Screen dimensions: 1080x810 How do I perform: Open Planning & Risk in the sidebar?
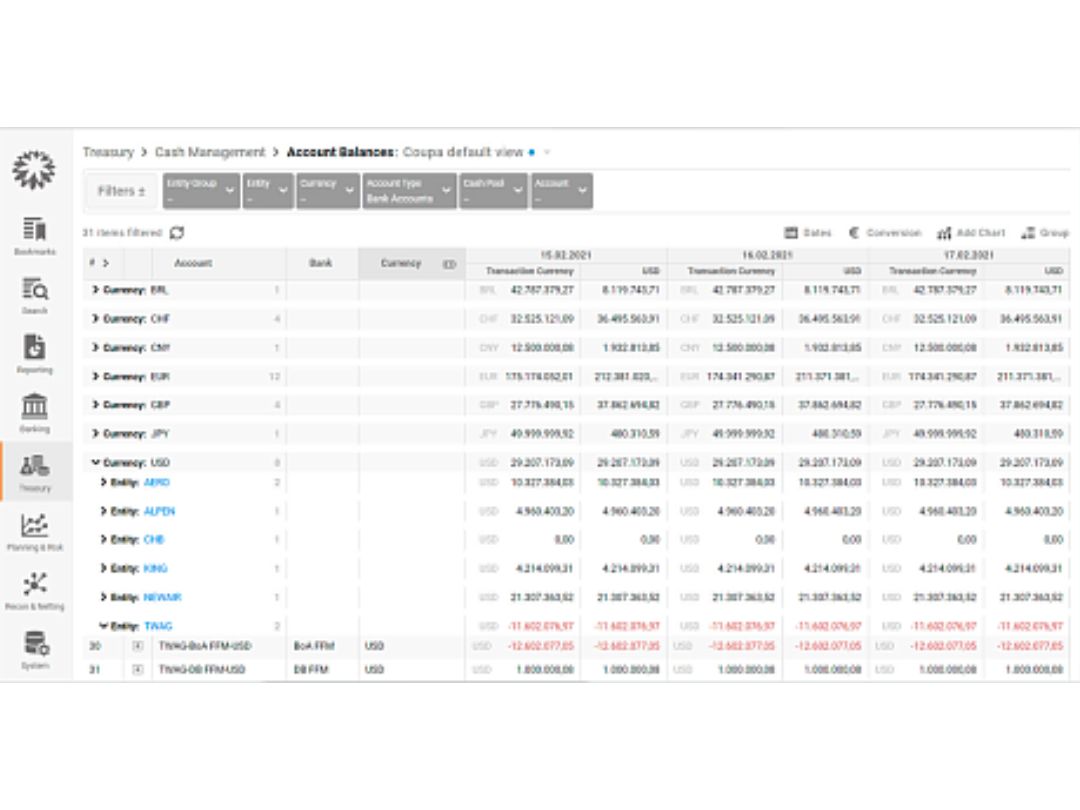pyautogui.click(x=34, y=532)
